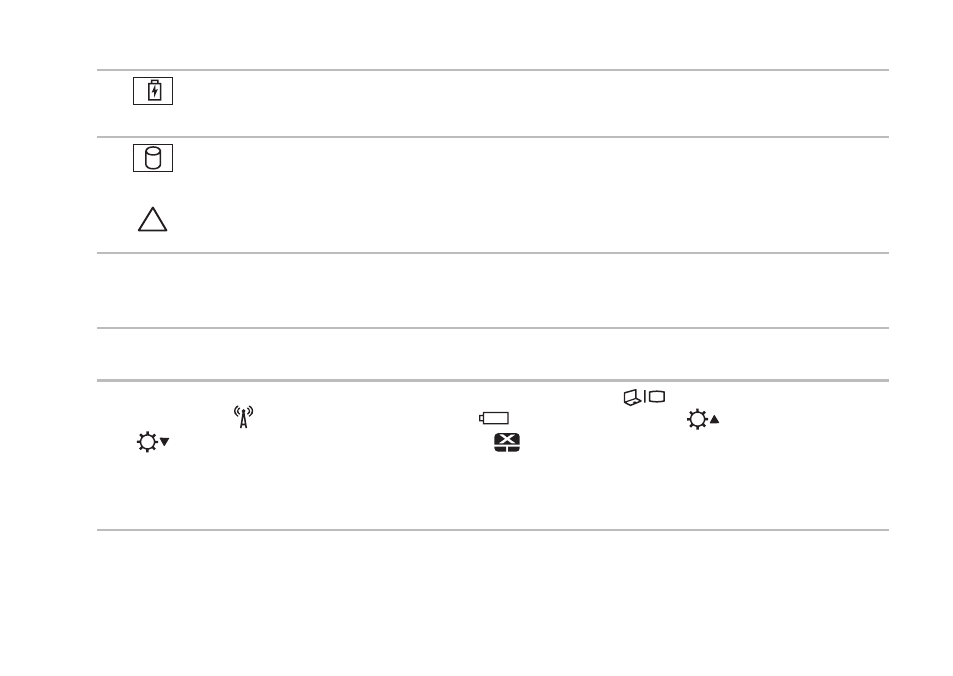Click the horizontal battery outline icon
The image size is (953, 676).
[494, 418]
